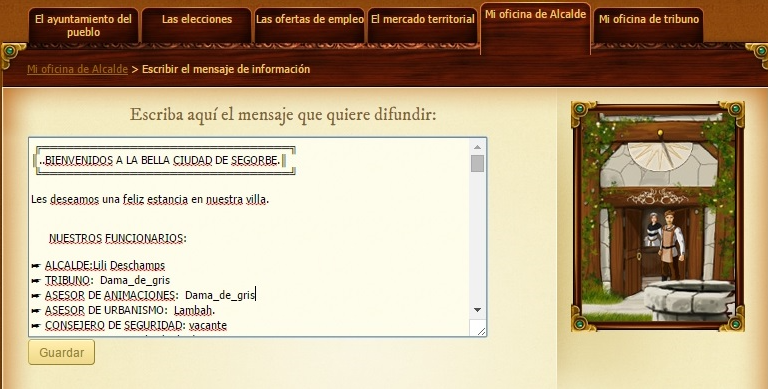768x389 pixels.
Task: Open Las ofertas de empleo tab
Action: [310, 25]
